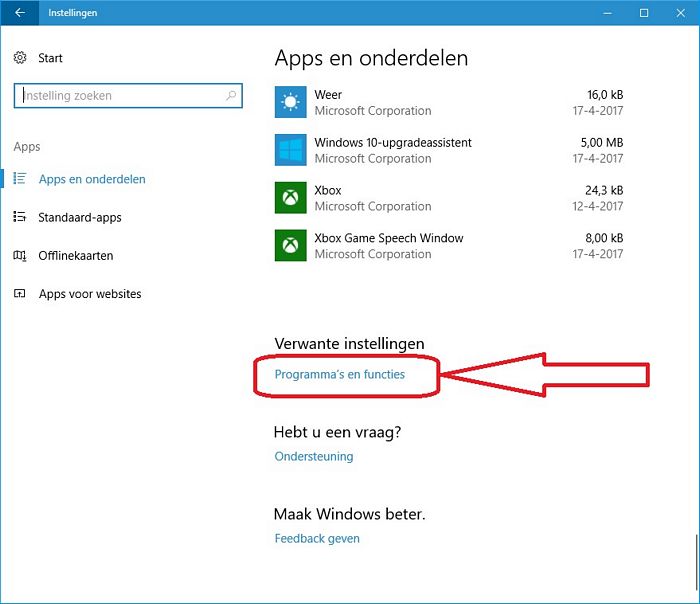This screenshot has width=700, height=604.
Task: Click the Xbox Game Speech Window icon
Action: [290, 246]
